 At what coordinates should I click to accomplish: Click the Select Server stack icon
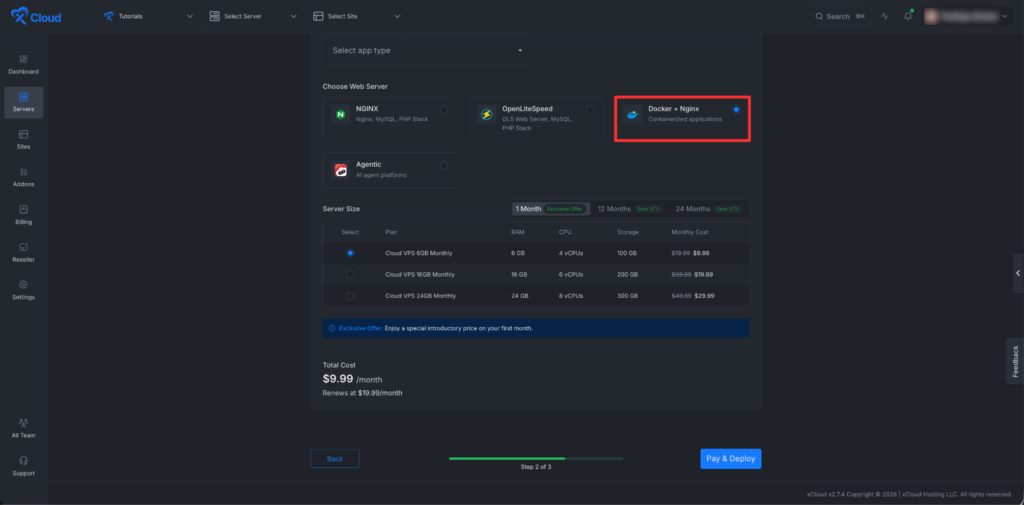(214, 16)
